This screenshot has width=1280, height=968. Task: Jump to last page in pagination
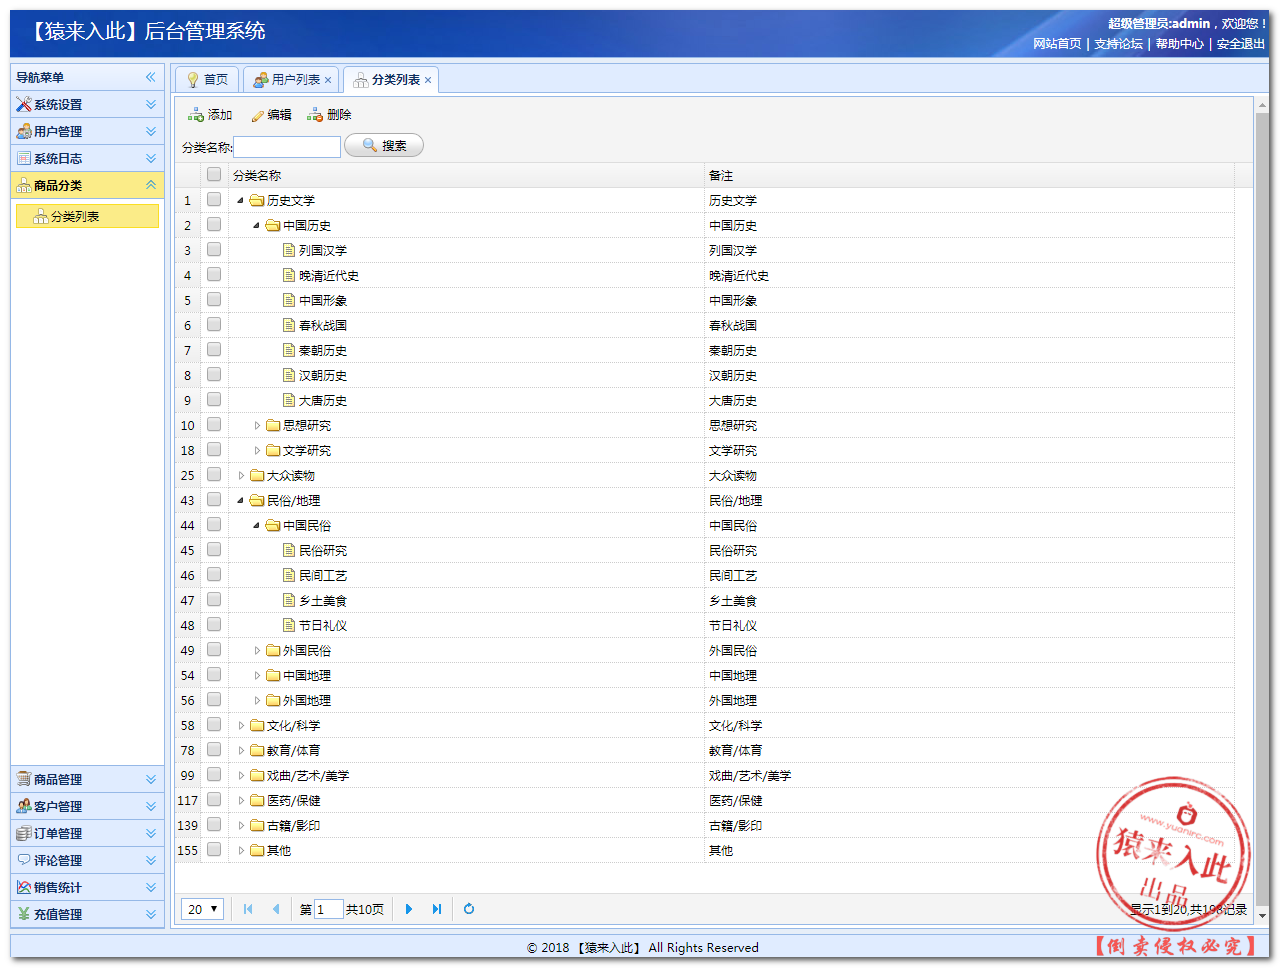tap(437, 909)
